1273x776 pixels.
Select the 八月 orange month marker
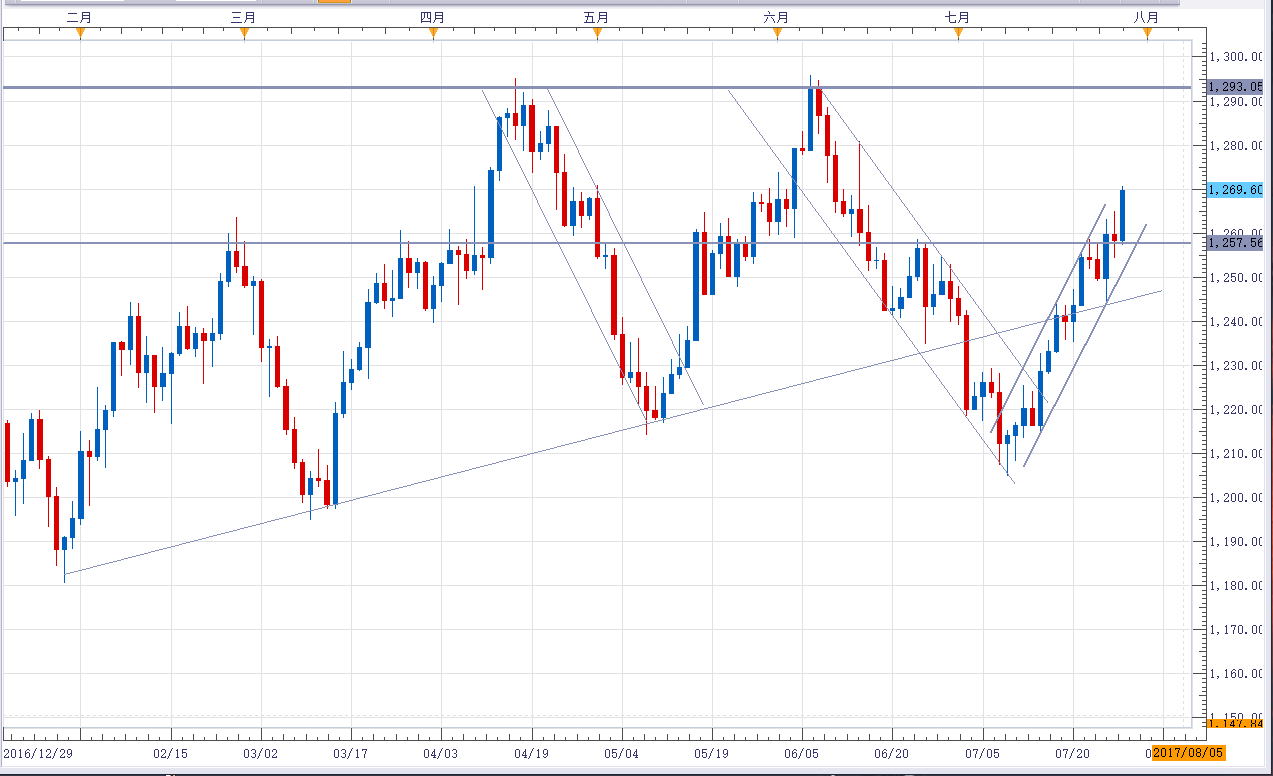click(x=1147, y=34)
